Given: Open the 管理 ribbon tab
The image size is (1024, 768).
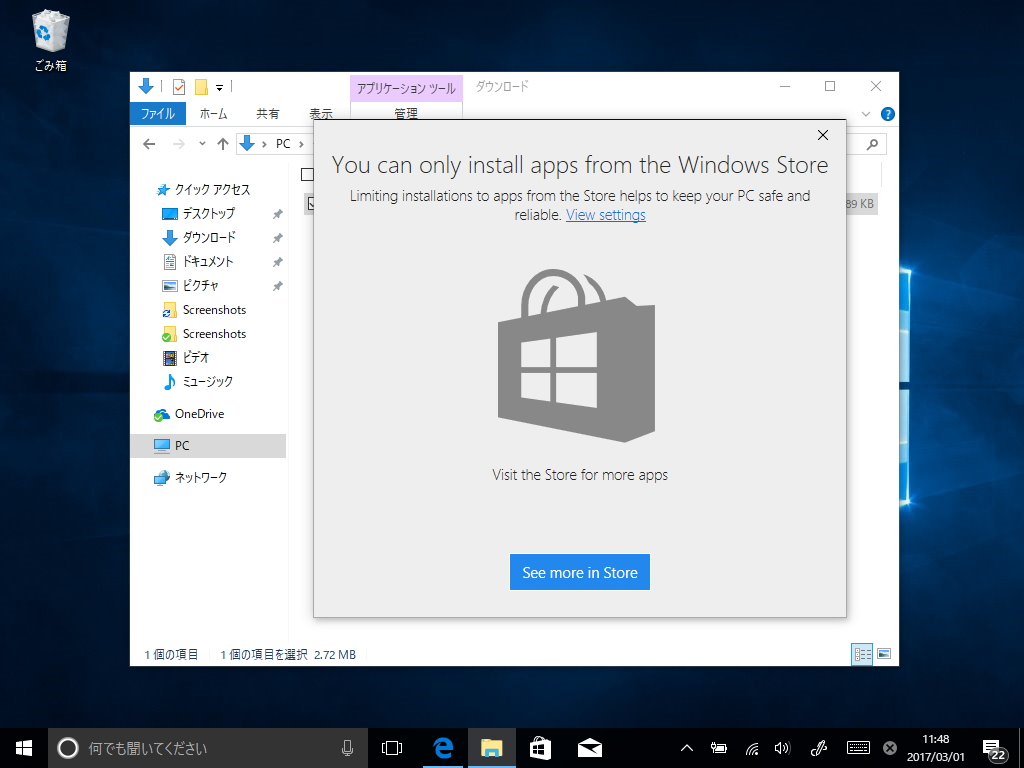Looking at the screenshot, I should pyautogui.click(x=406, y=112).
